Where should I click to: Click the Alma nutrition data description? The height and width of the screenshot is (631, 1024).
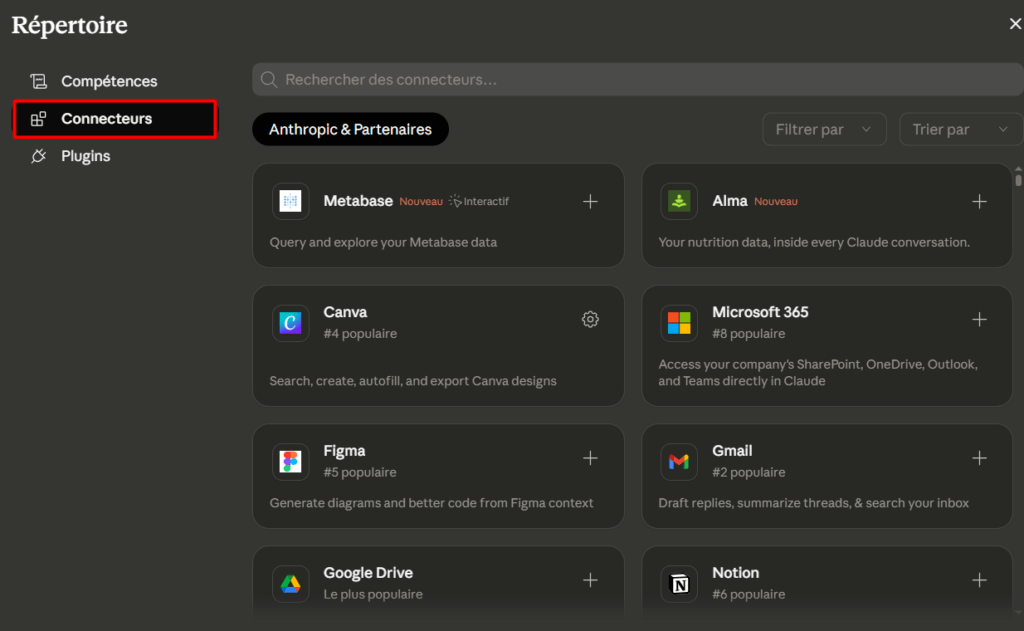pos(814,242)
